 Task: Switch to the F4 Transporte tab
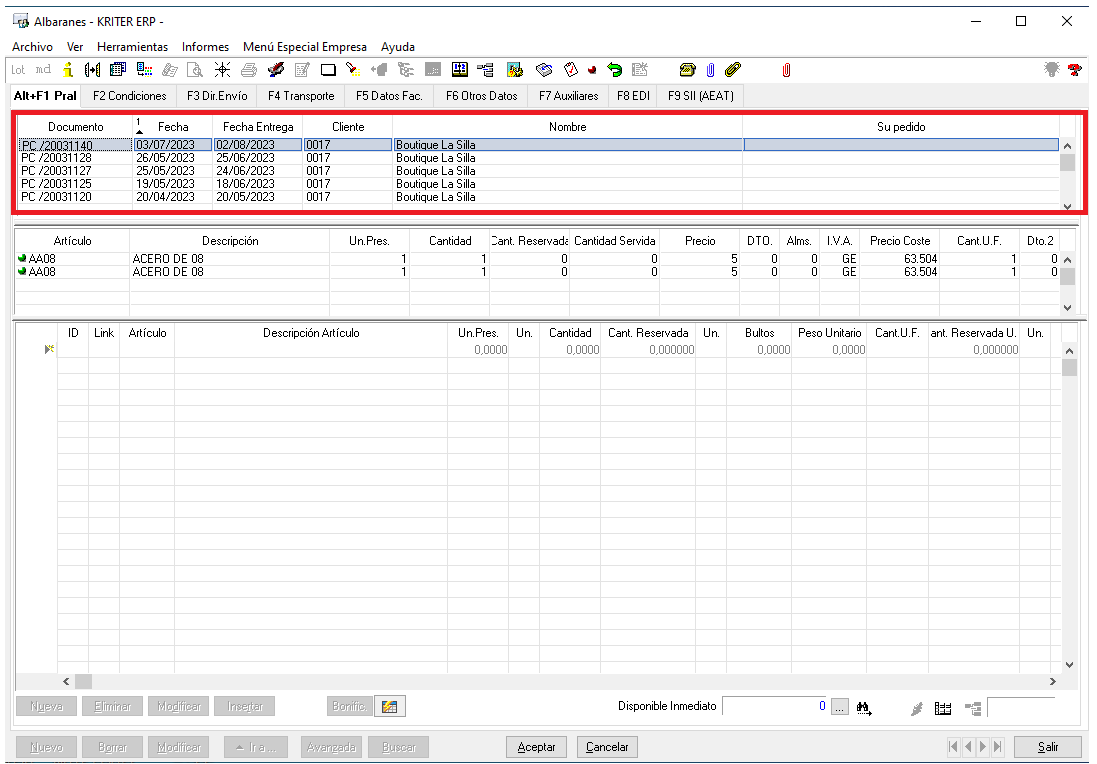point(300,96)
